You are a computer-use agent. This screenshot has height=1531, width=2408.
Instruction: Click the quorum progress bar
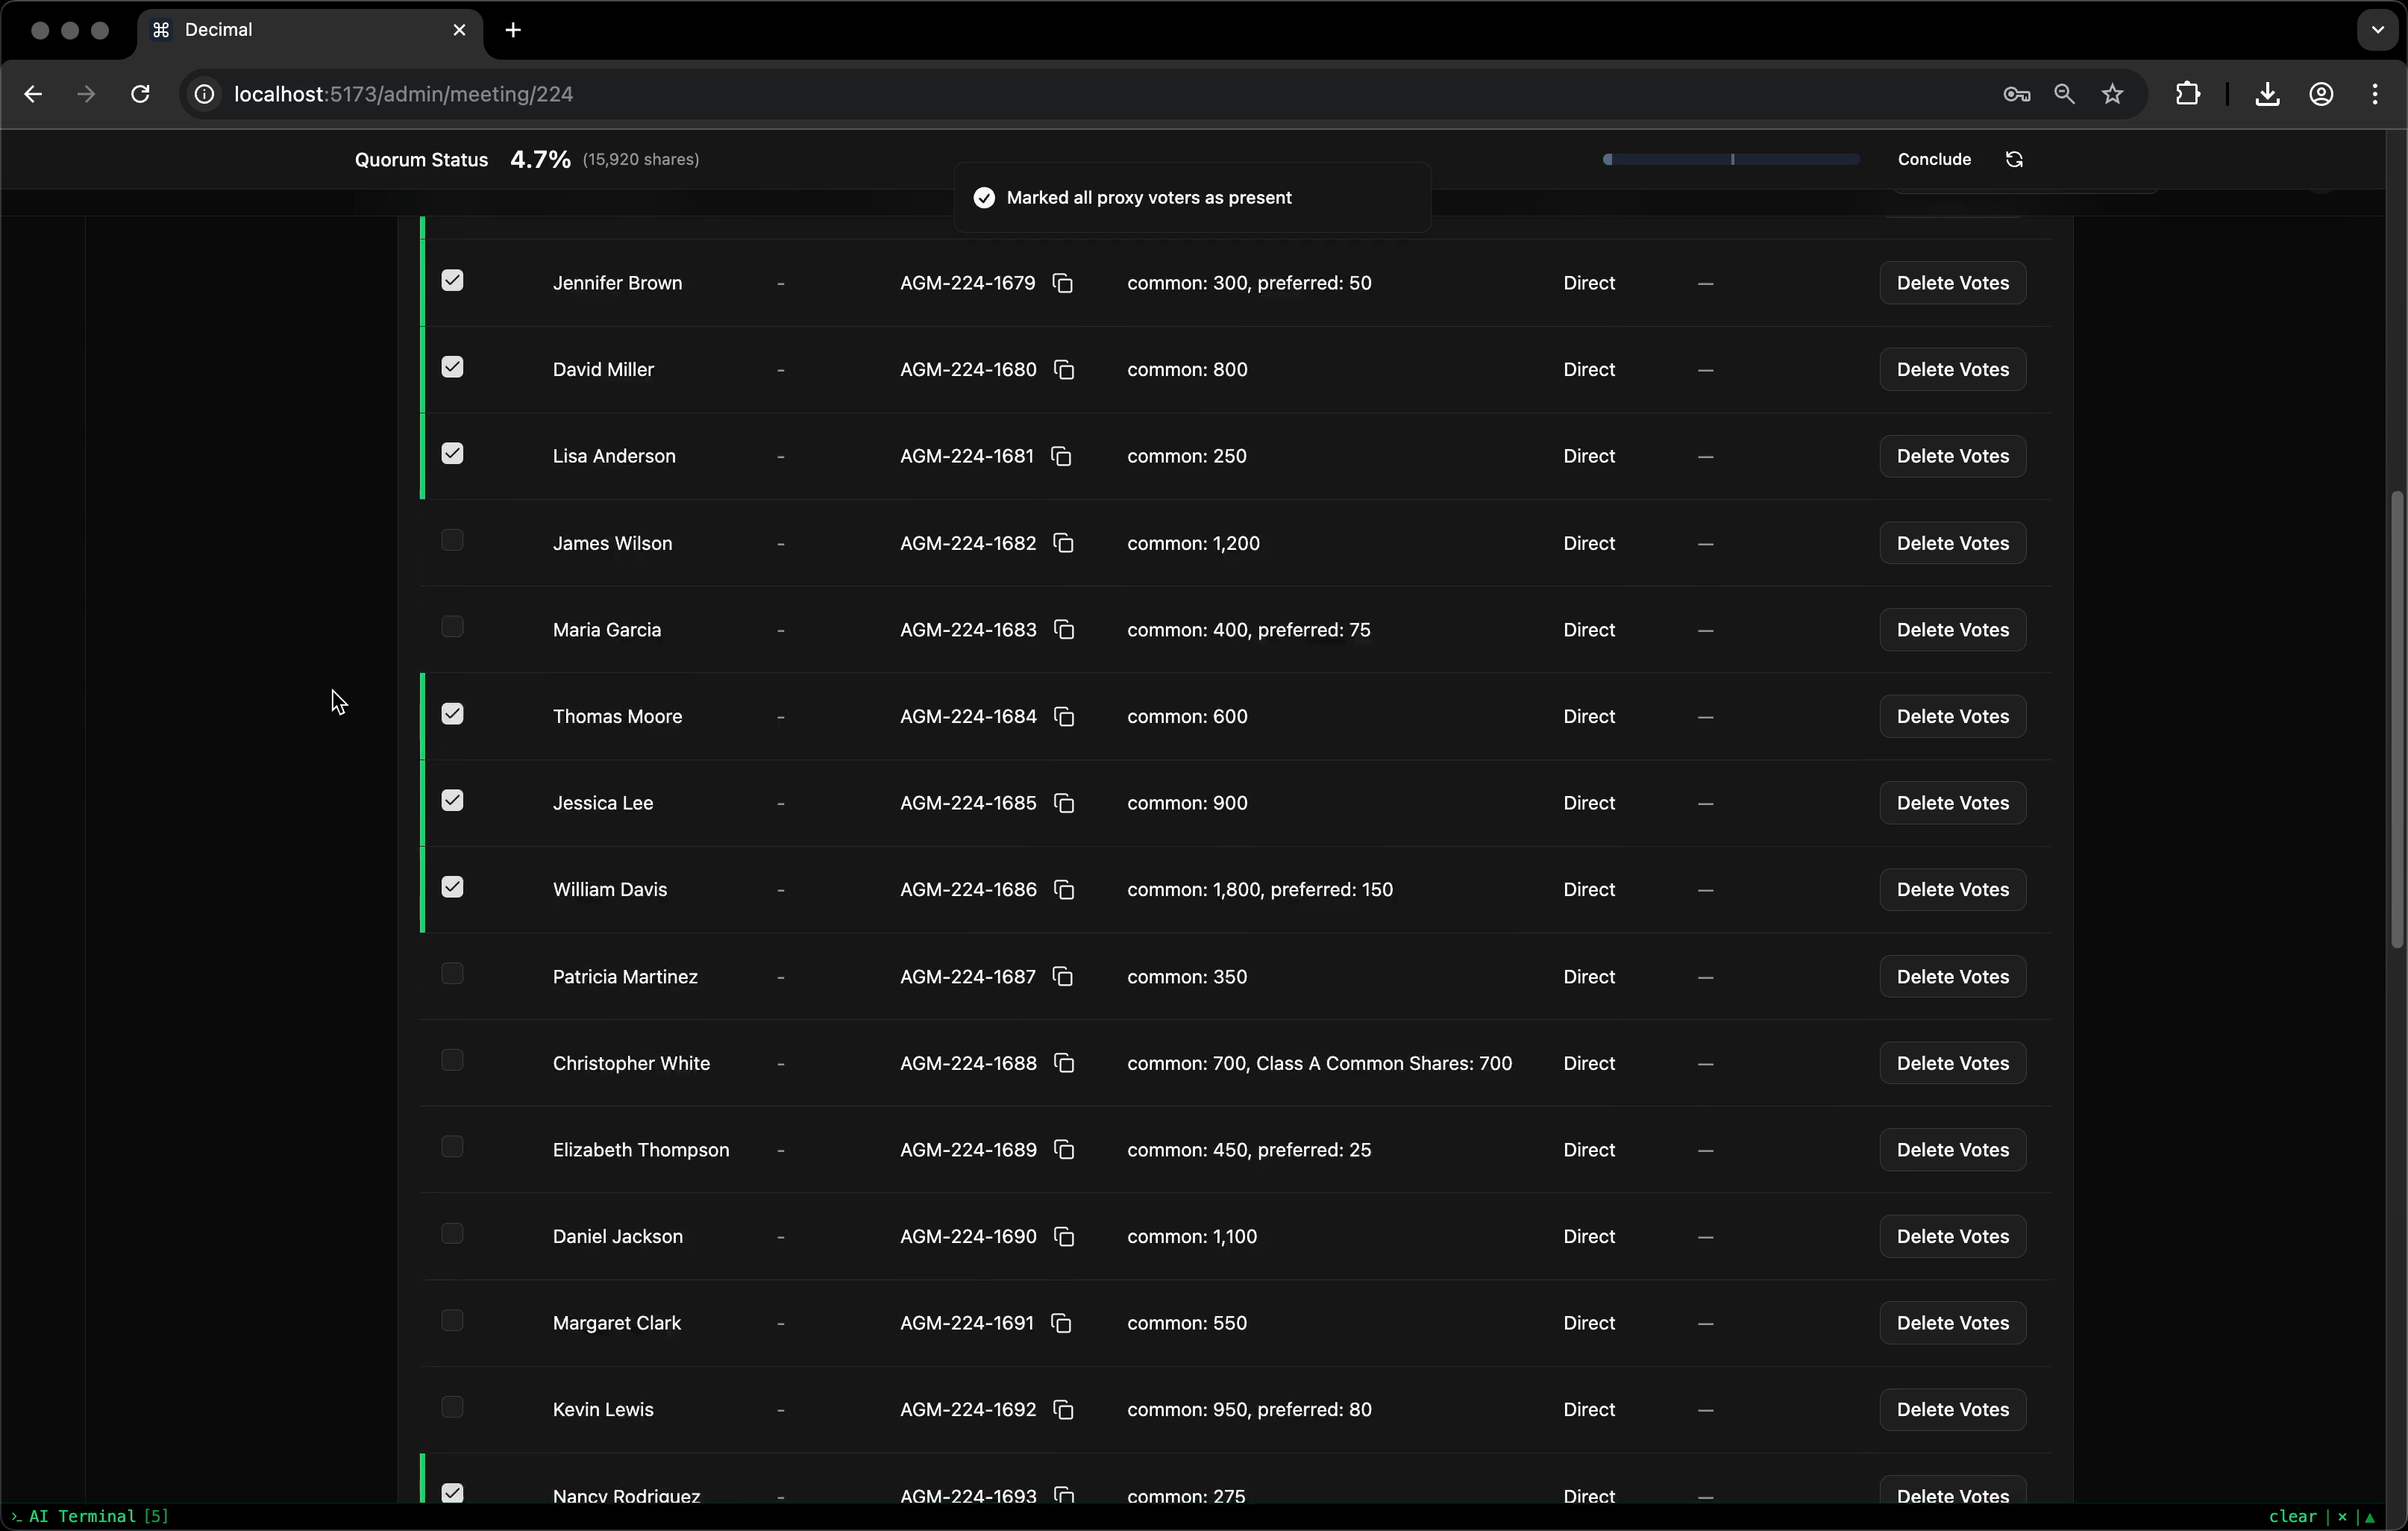pos(1731,160)
